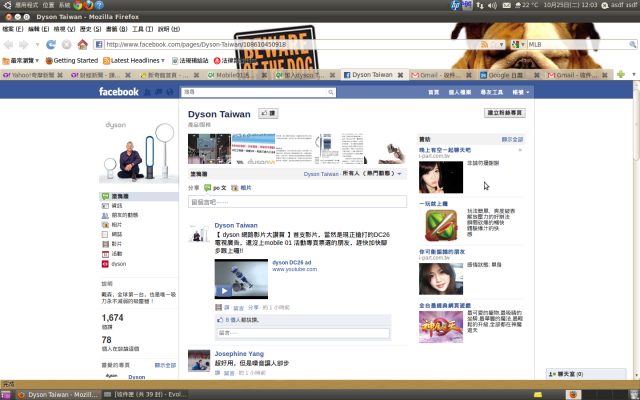Click the network connection icon in tray

click(480, 5)
